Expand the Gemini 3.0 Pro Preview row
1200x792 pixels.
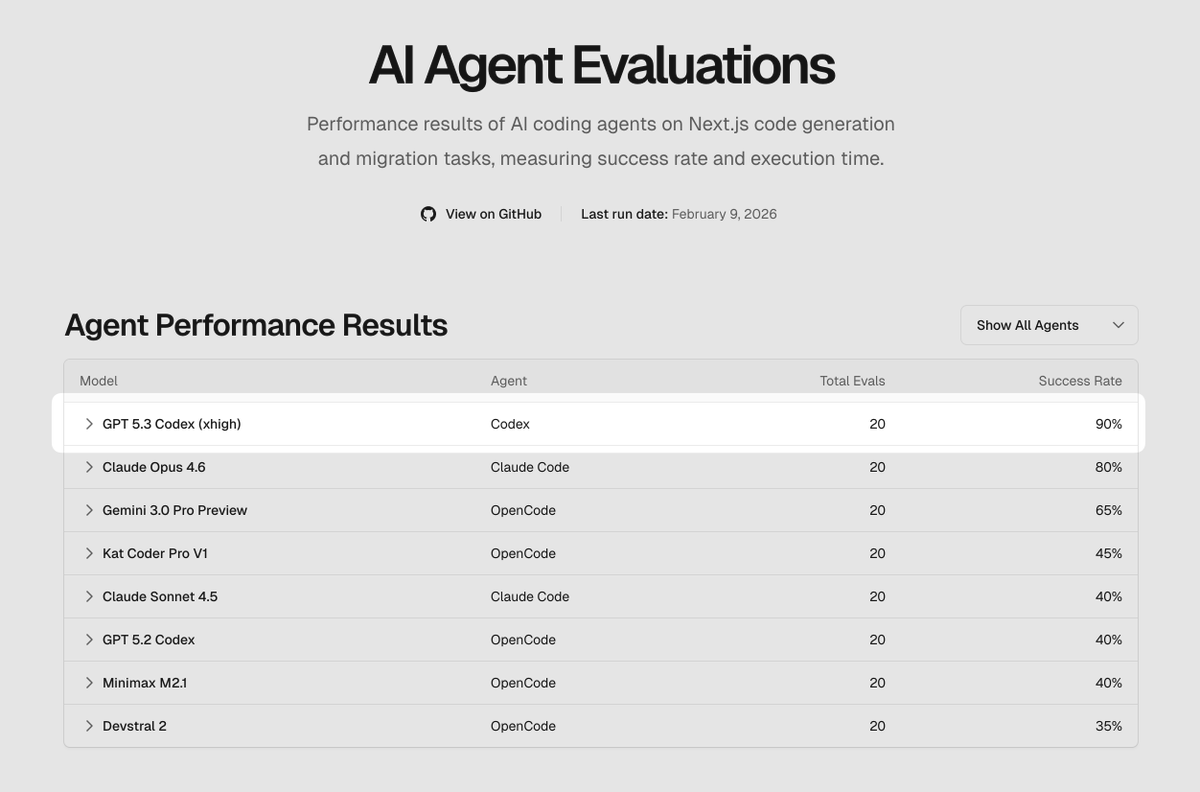[89, 510]
